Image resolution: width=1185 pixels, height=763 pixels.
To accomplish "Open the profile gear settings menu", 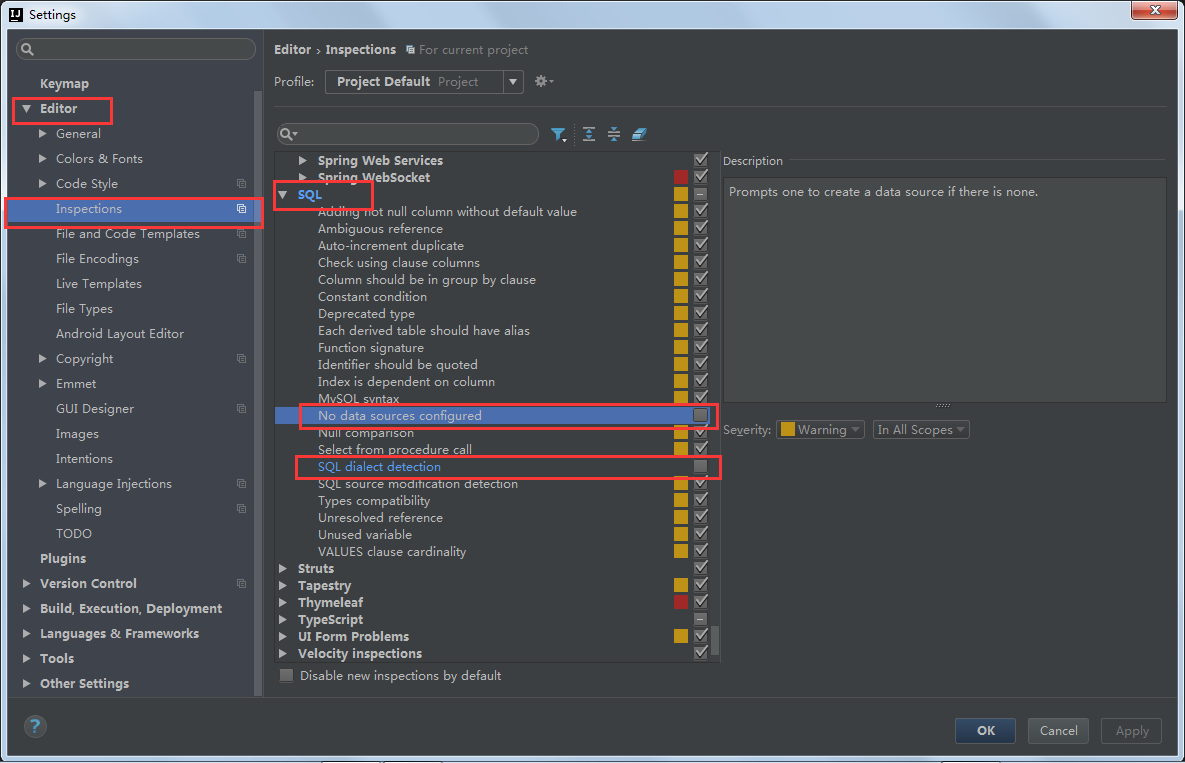I will point(543,82).
